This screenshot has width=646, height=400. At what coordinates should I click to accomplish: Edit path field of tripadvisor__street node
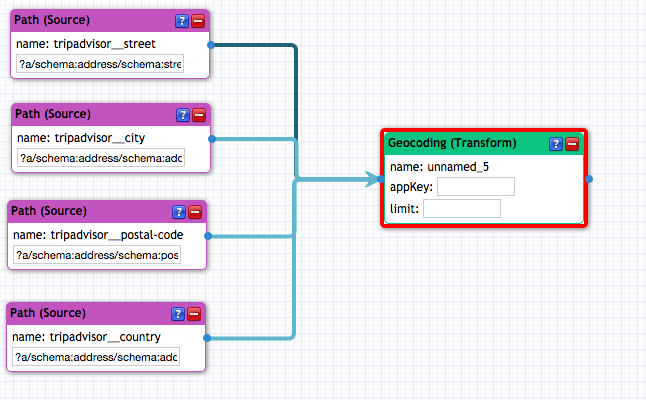pyautogui.click(x=100, y=64)
